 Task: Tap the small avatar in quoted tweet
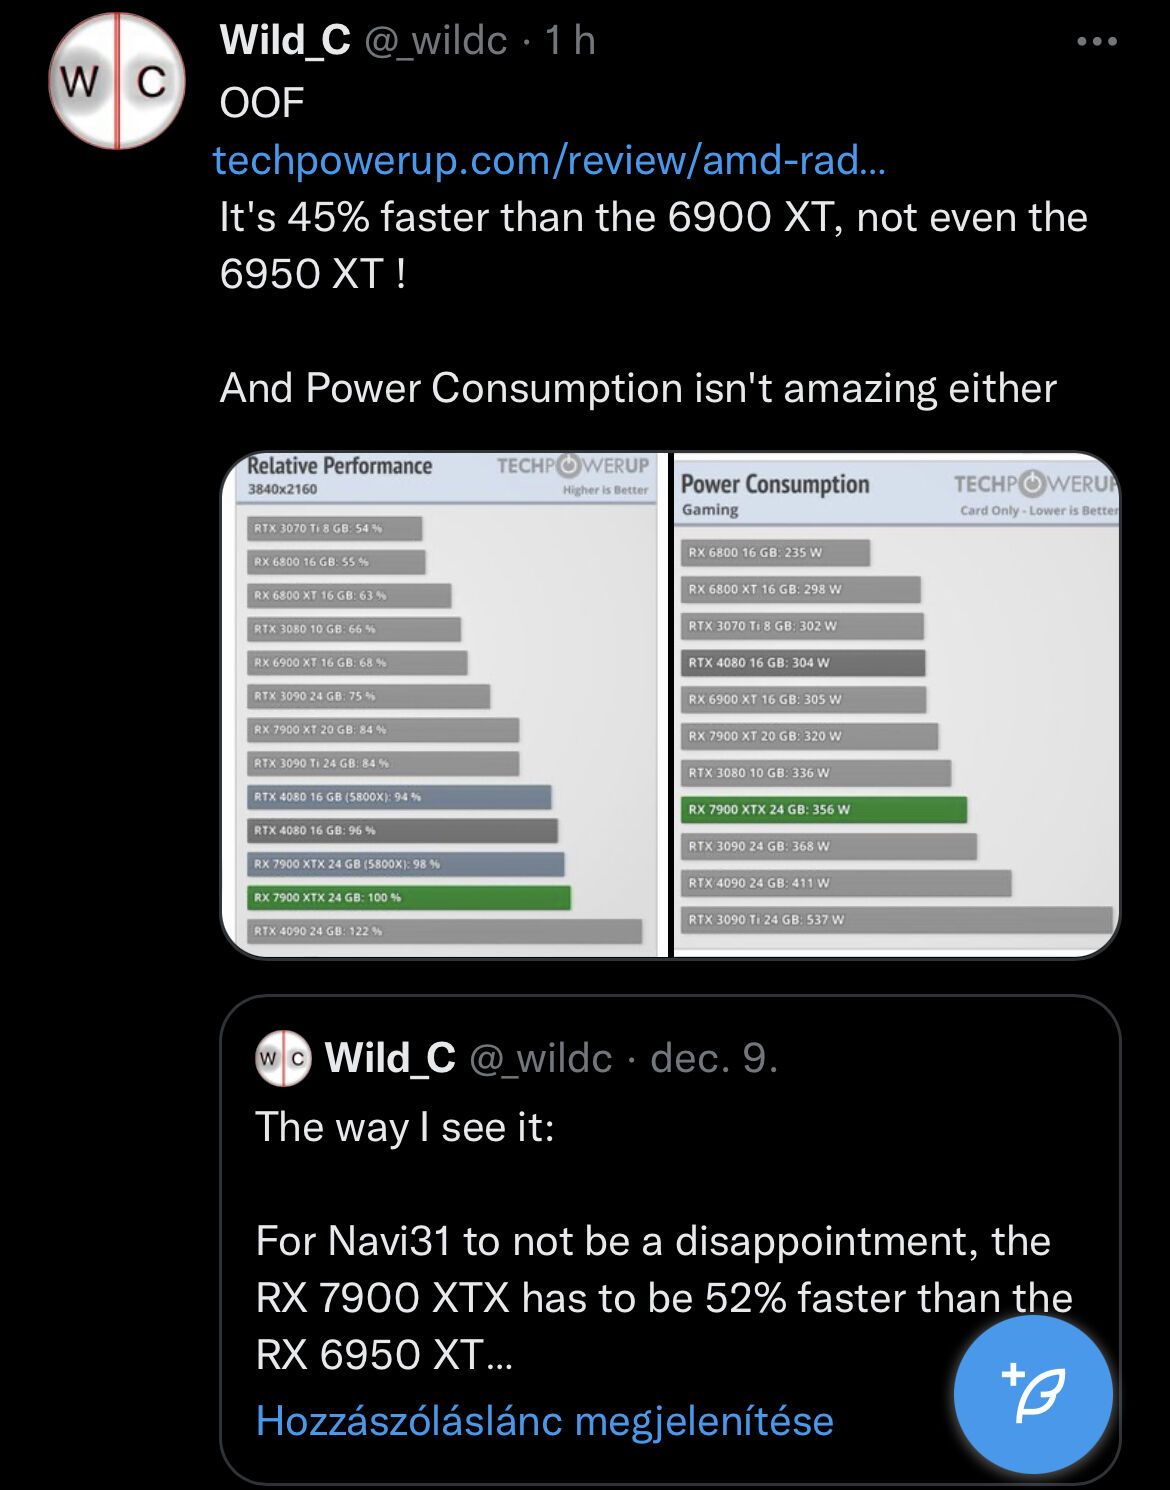283,1058
